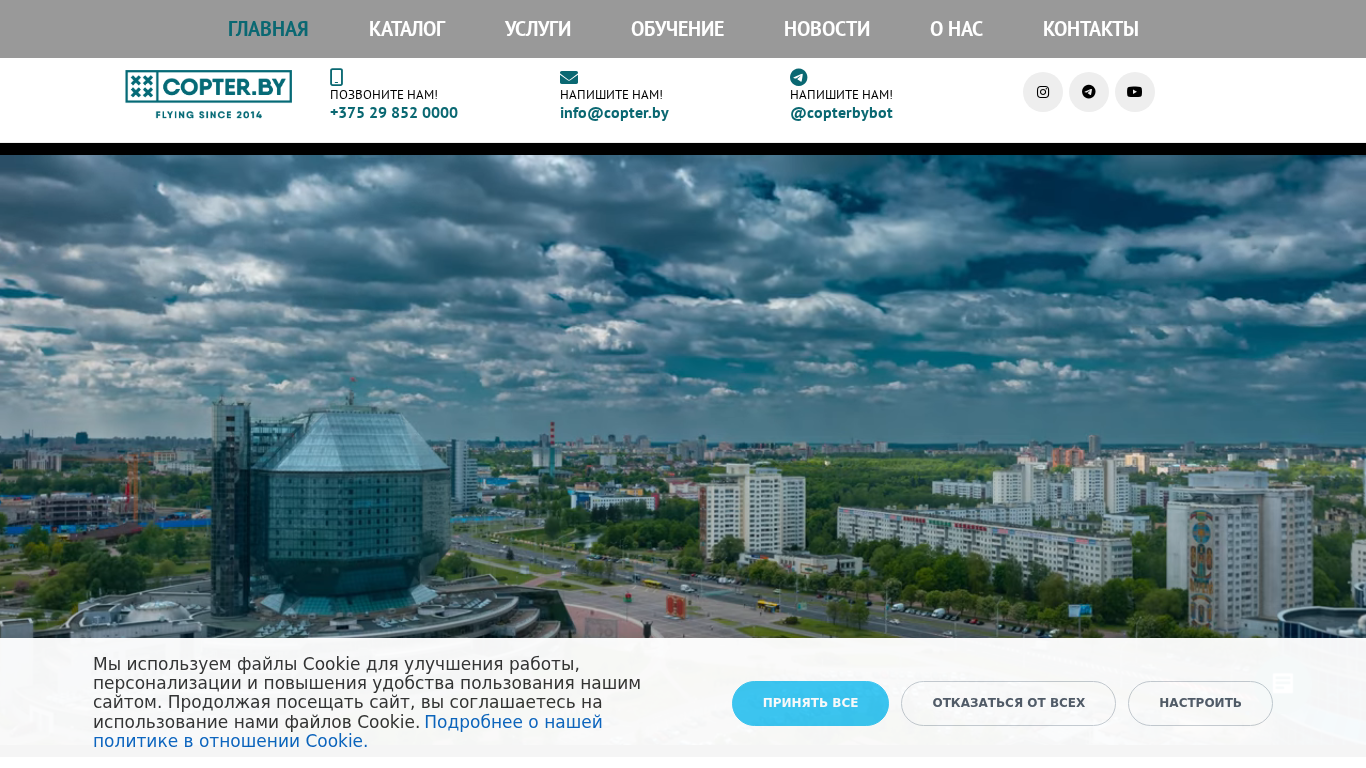Click the COPTER.BY logo
The image size is (1366, 768).
[208, 95]
